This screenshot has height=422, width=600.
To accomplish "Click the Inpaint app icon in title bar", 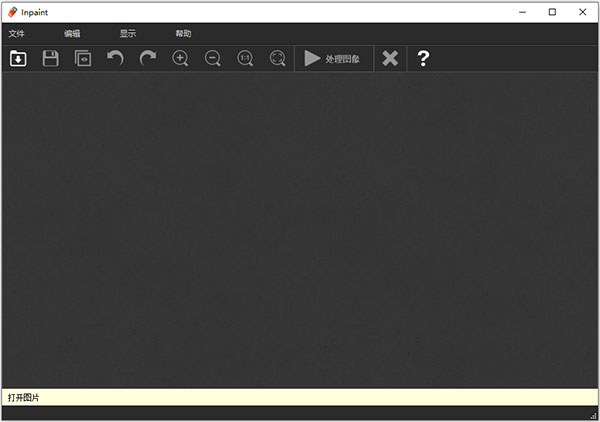I will click(13, 12).
